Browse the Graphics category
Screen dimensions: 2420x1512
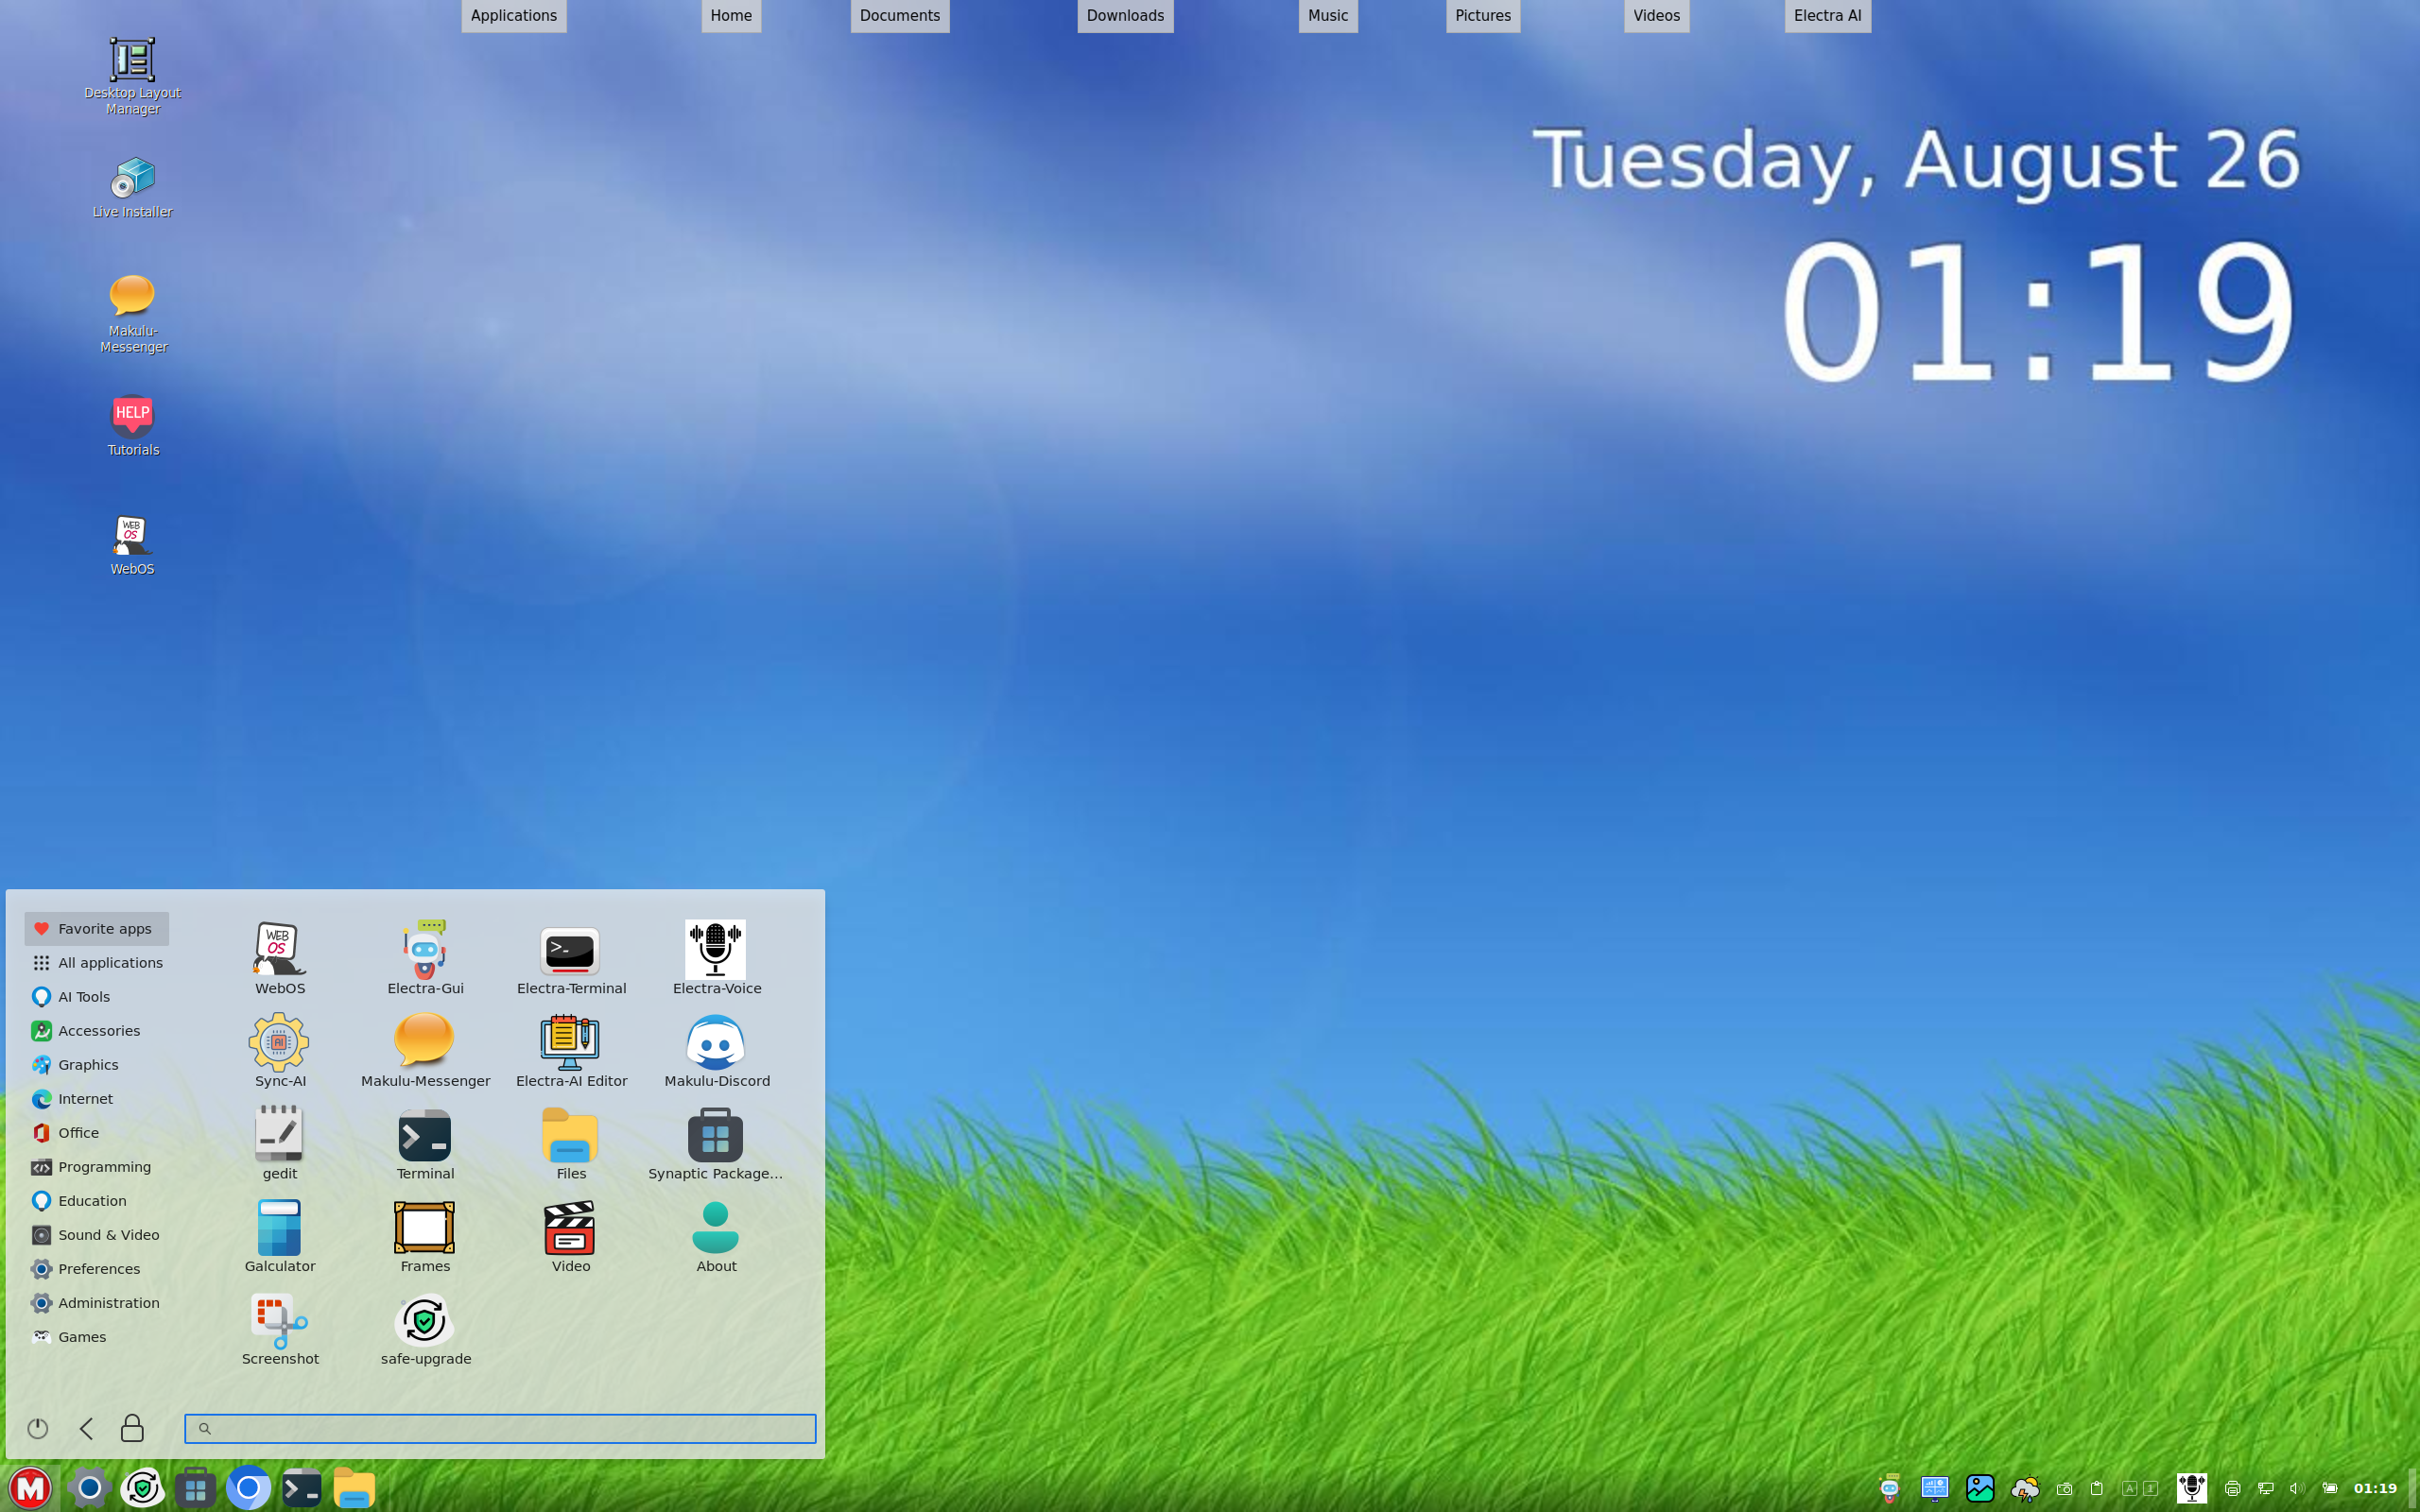97,1064
